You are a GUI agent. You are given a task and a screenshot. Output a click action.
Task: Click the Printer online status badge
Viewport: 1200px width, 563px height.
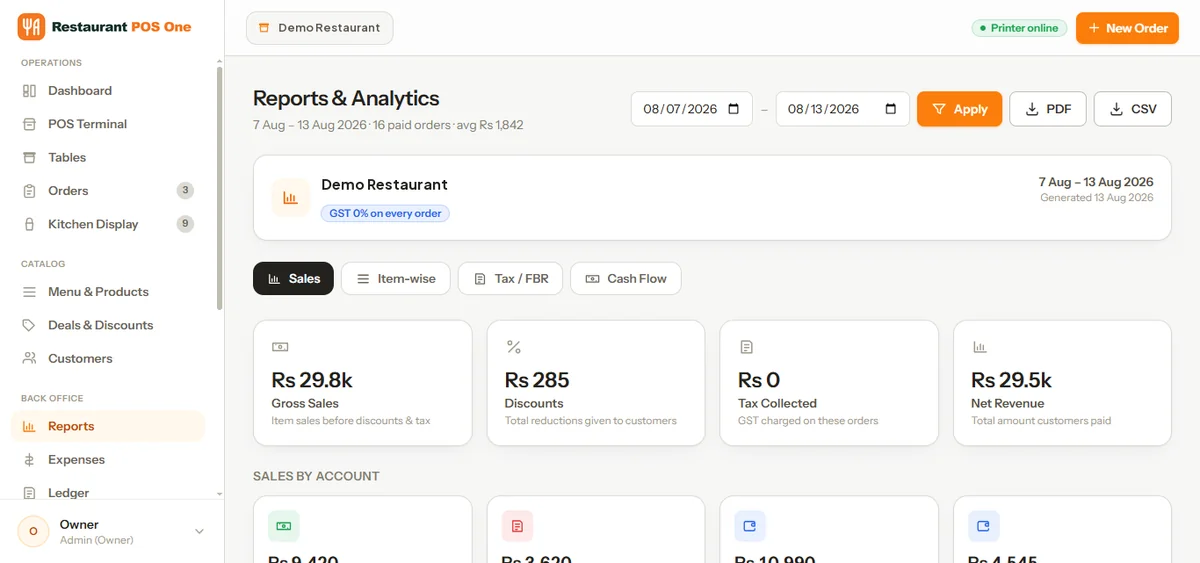click(x=1018, y=28)
